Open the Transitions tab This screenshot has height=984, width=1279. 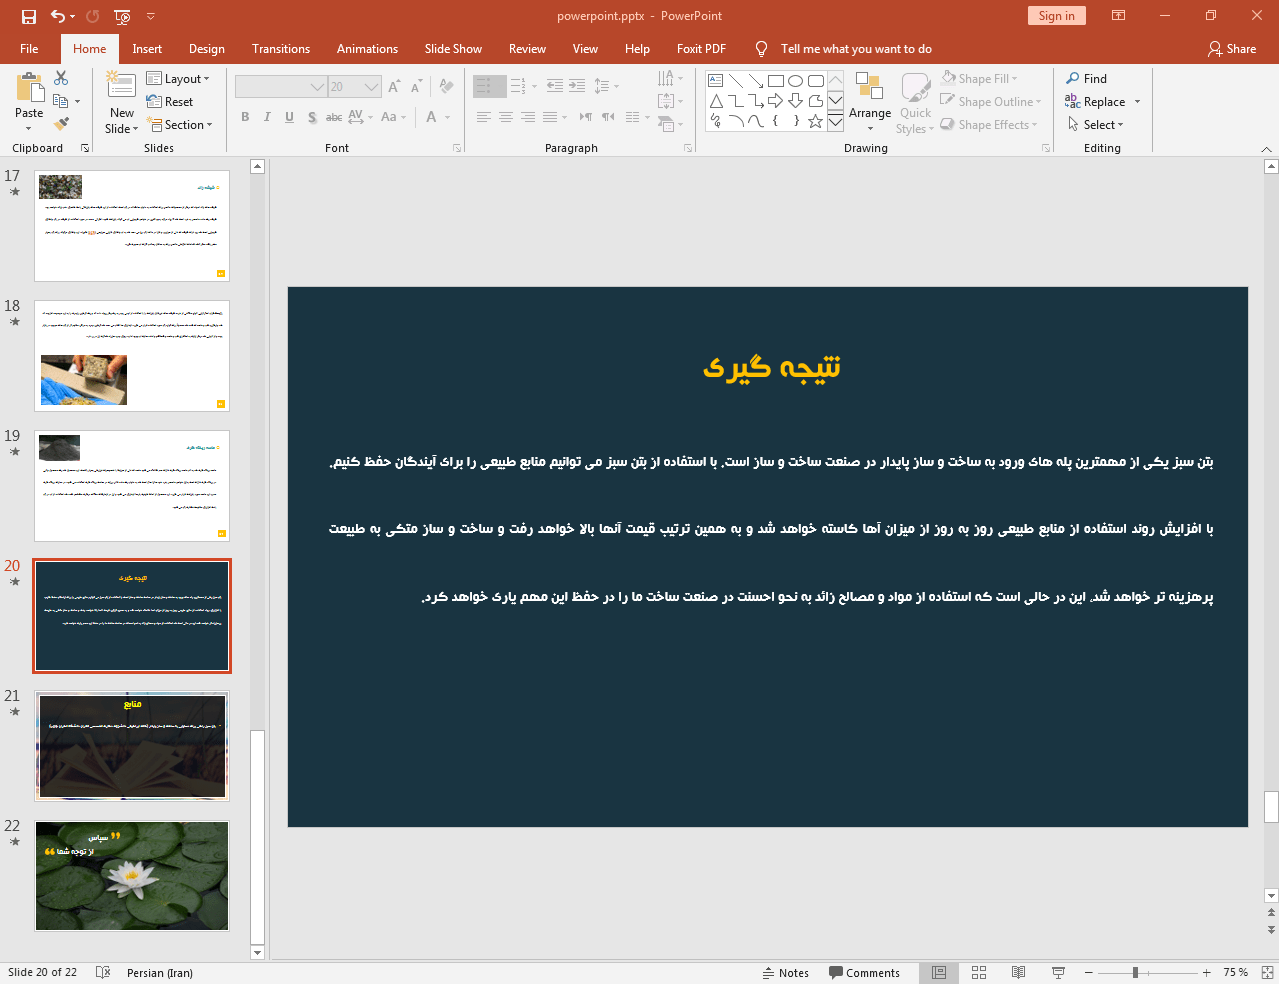281,49
